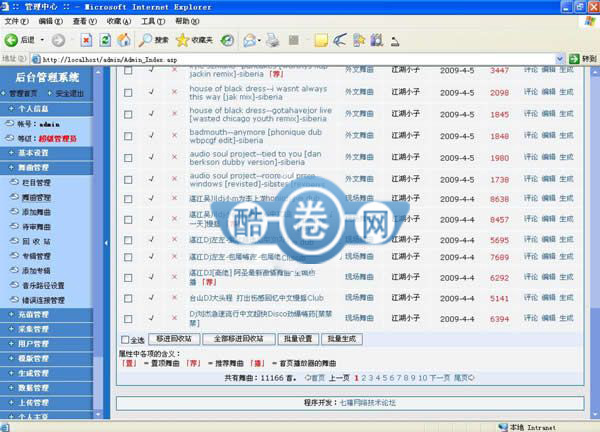The image size is (600, 432).
Task: Click the History/media round icon
Action: click(x=227, y=40)
